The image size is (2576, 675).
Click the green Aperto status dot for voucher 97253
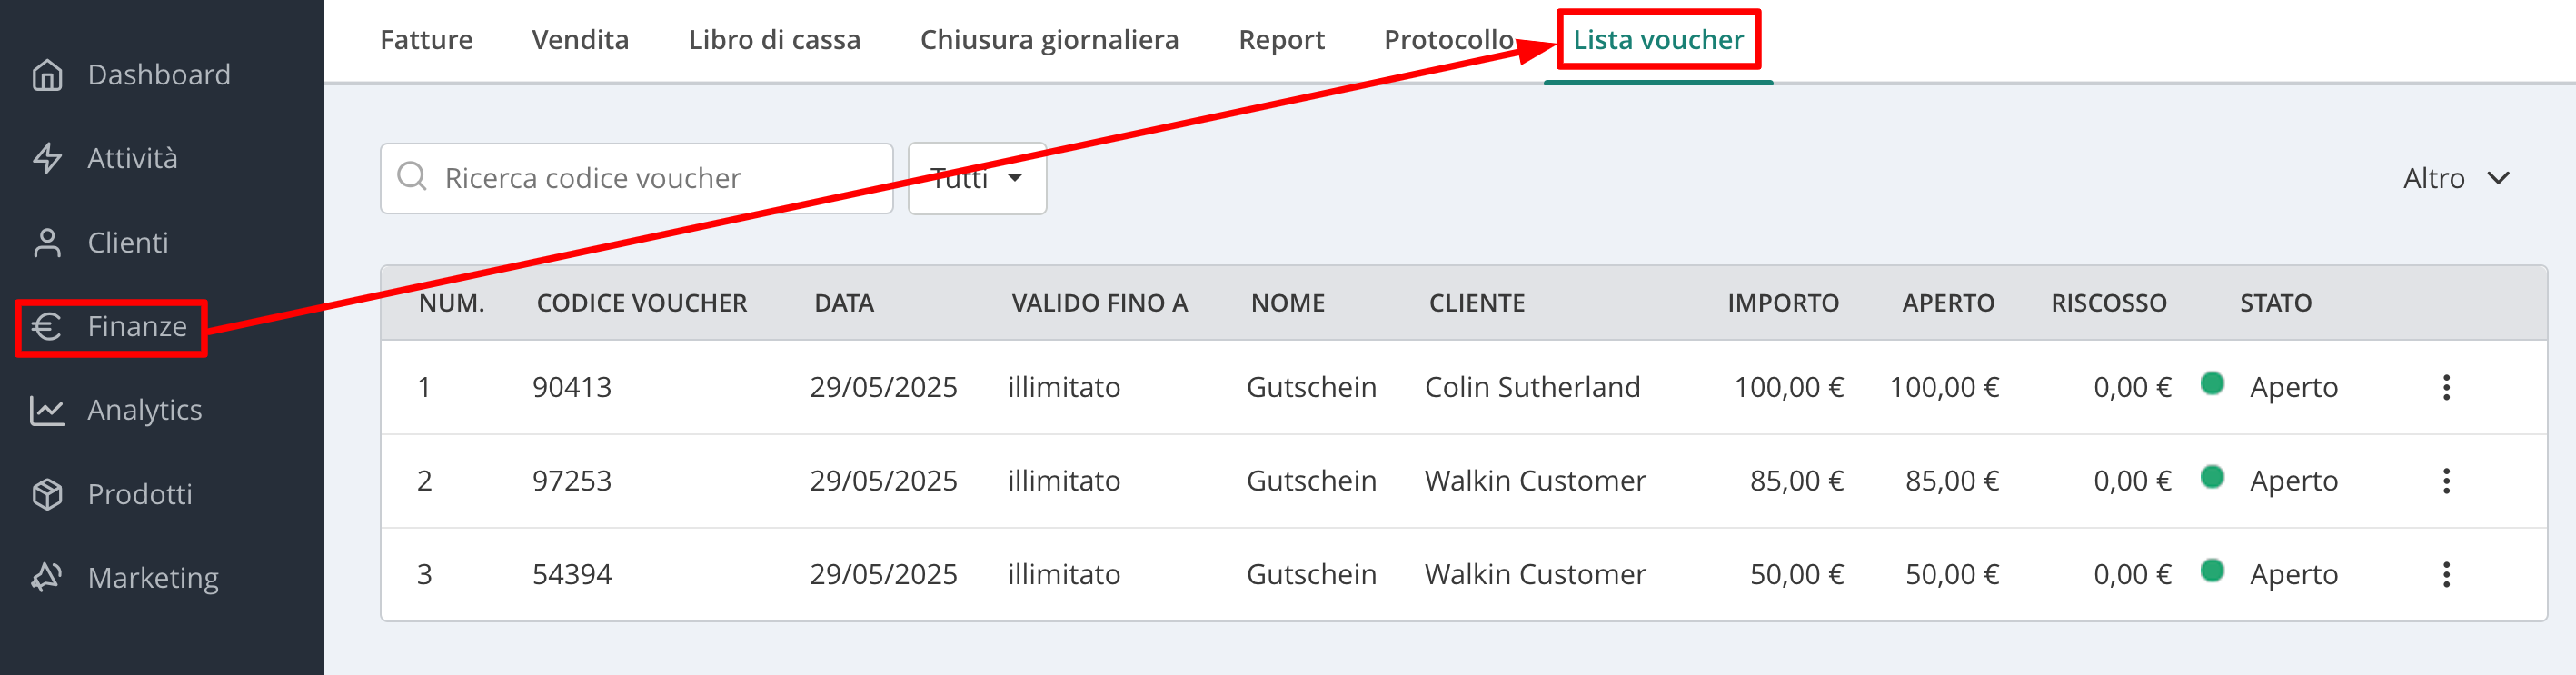pyautogui.click(x=2212, y=477)
